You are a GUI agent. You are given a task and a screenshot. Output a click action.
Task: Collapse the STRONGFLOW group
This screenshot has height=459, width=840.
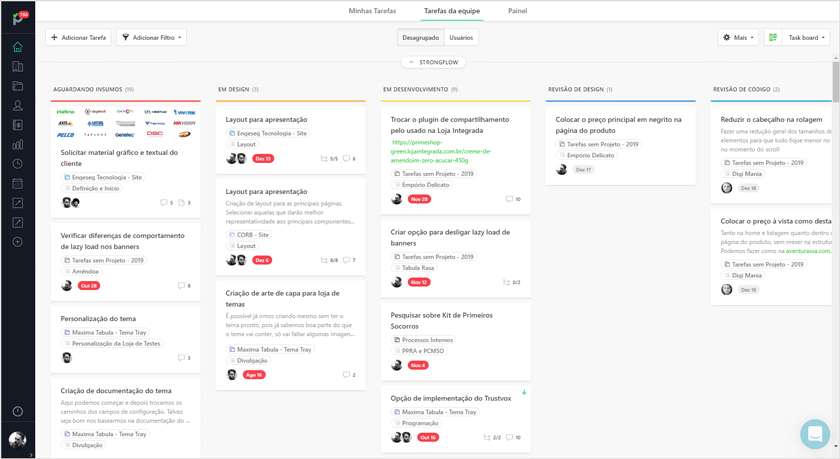(433, 62)
